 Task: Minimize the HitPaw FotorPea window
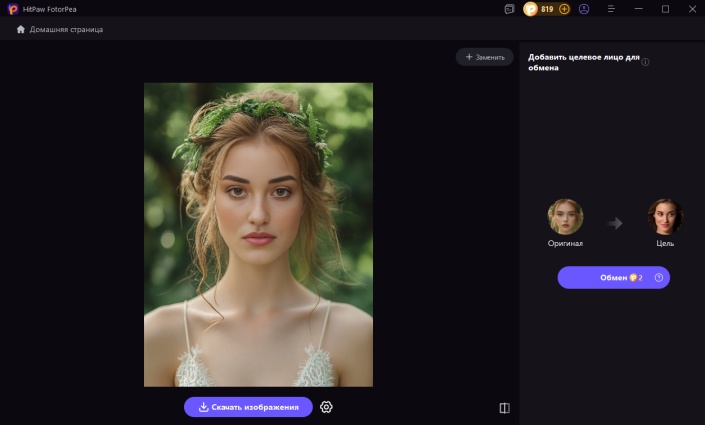pos(638,9)
